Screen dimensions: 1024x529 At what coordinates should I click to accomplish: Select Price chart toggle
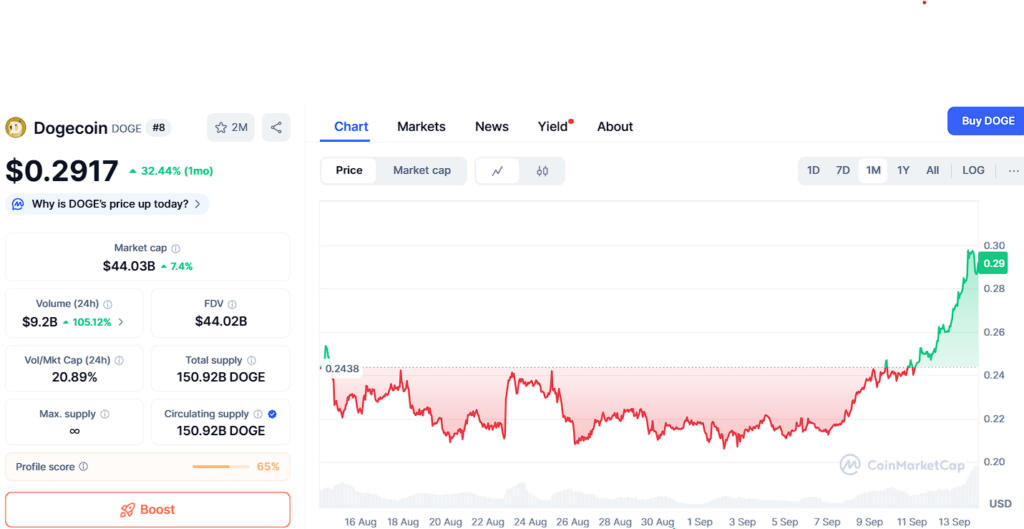pos(349,170)
